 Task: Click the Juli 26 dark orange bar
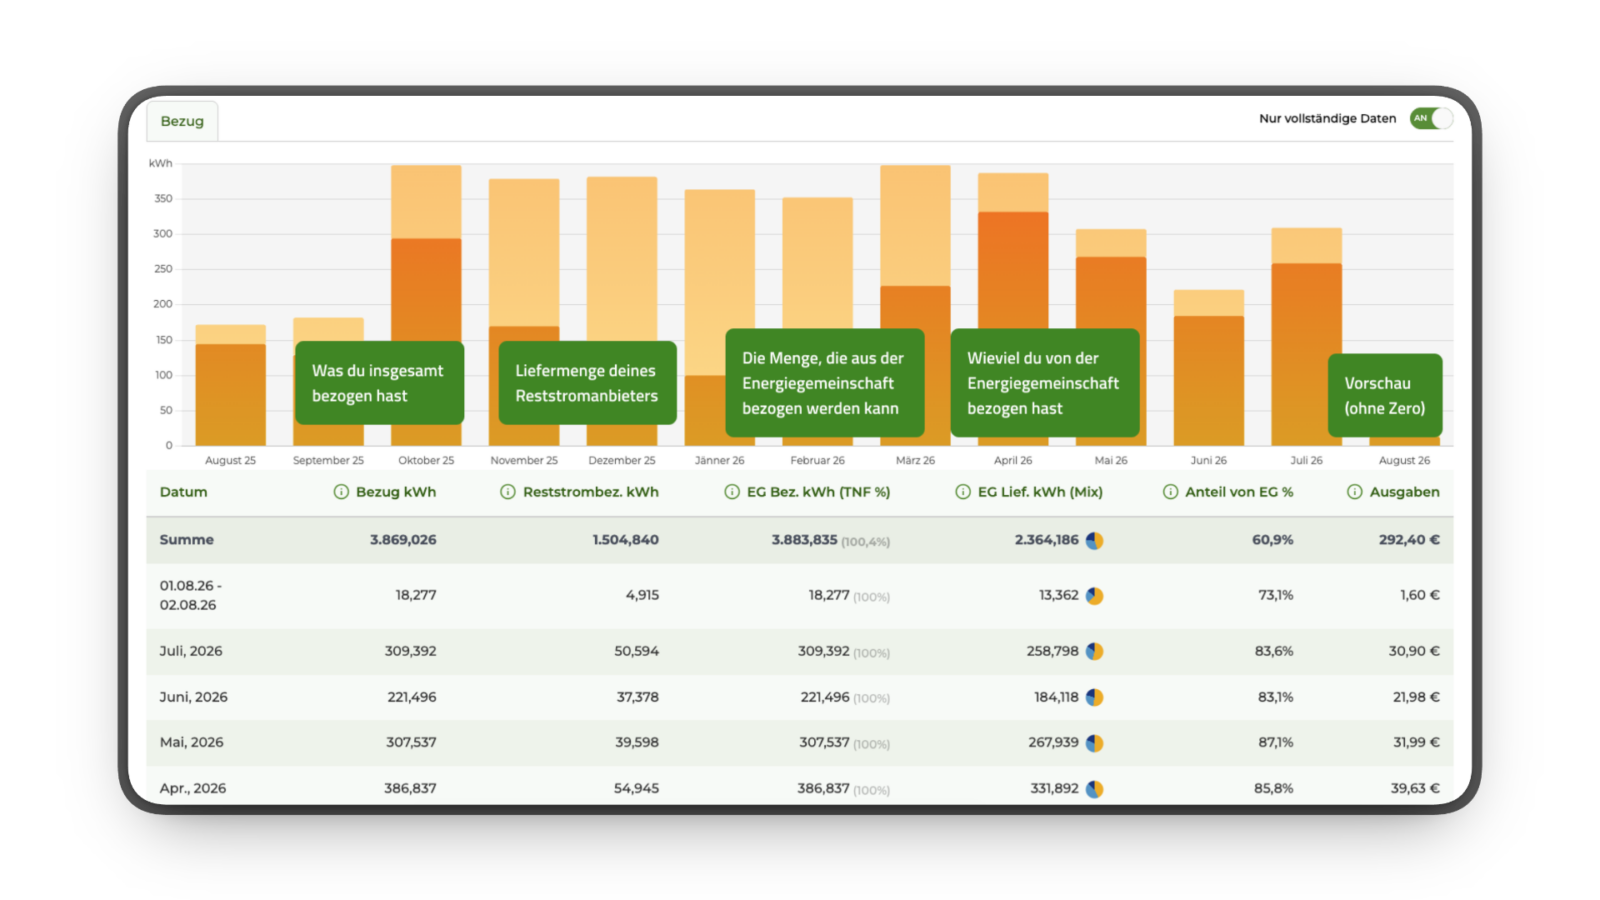coord(1306,354)
